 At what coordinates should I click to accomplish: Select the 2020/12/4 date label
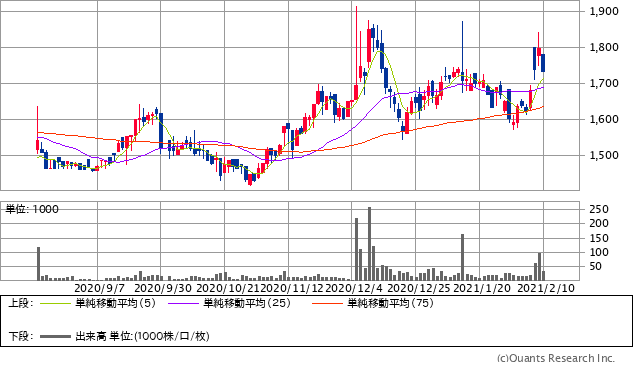pos(354,288)
